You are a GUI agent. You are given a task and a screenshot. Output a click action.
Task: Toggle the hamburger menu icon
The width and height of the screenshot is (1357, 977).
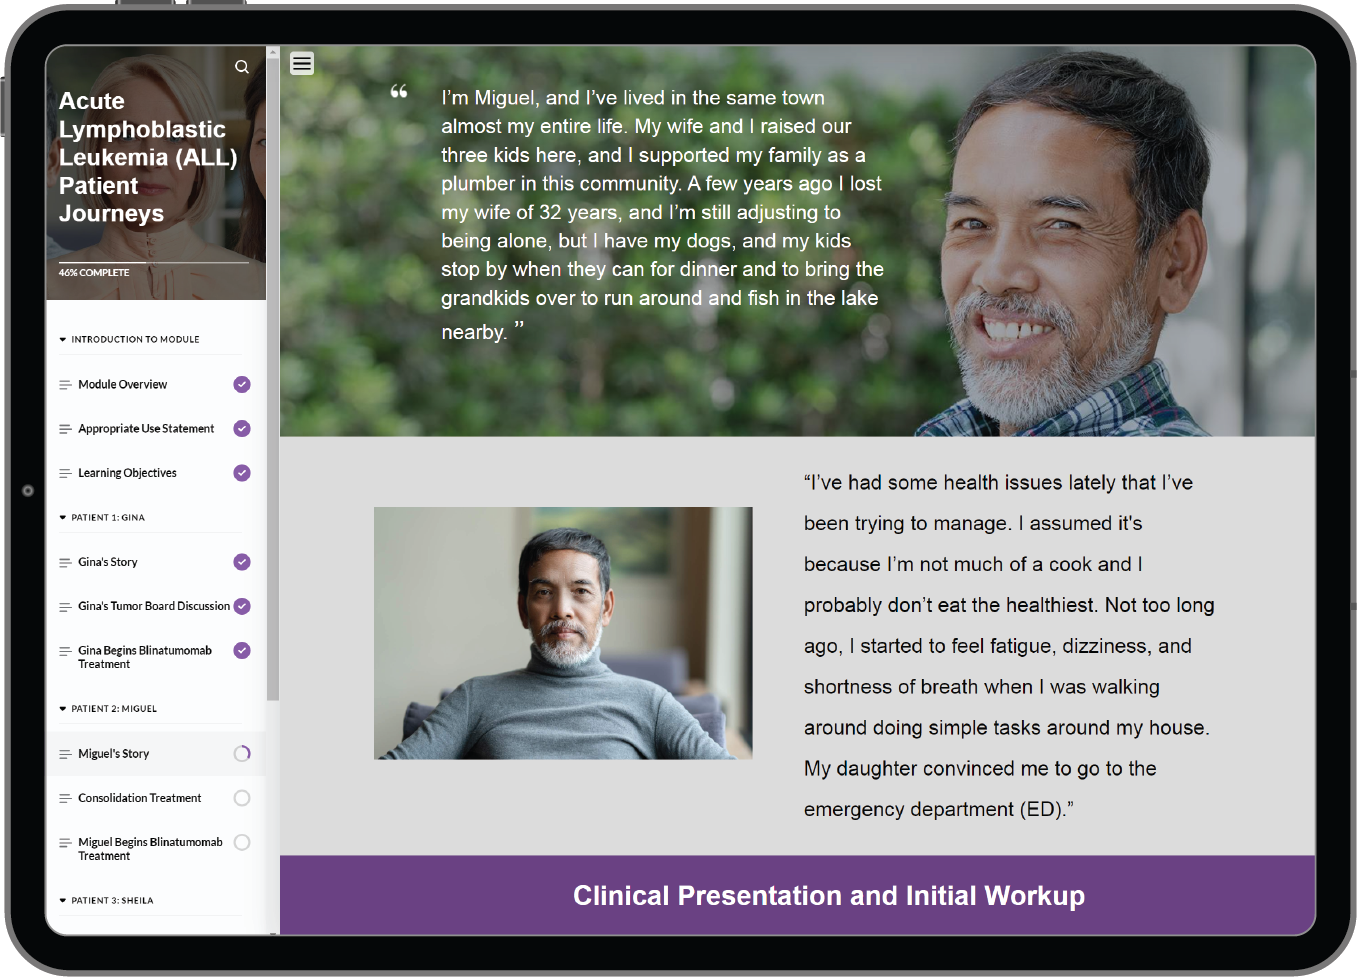tap(302, 63)
